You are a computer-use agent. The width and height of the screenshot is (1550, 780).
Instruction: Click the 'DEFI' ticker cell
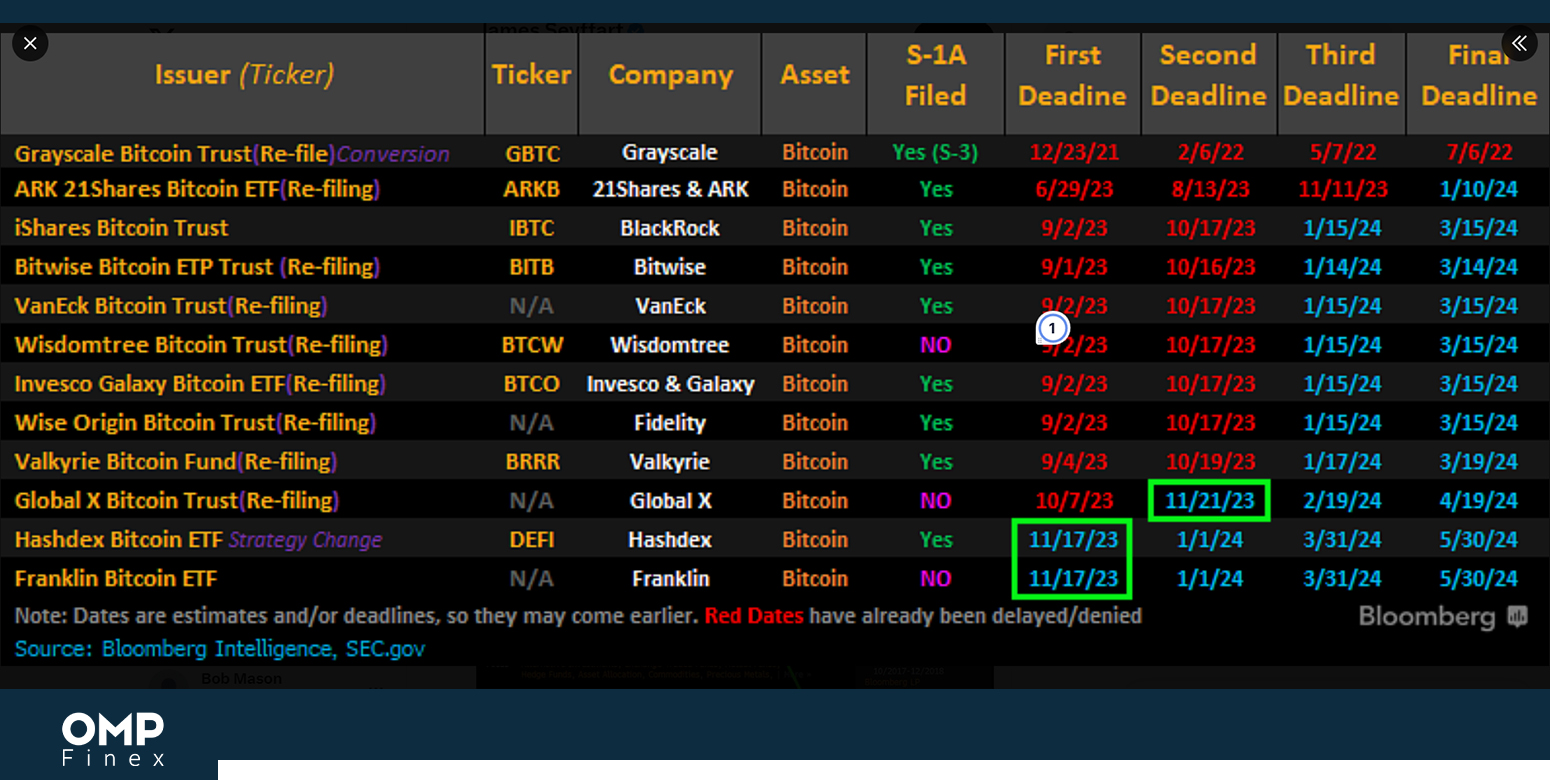pyautogui.click(x=532, y=540)
